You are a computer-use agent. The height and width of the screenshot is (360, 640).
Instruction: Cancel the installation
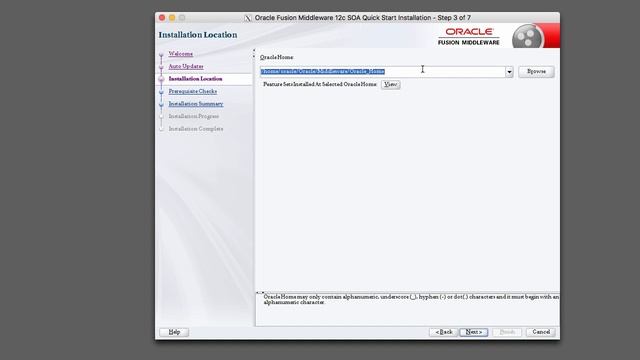click(x=541, y=332)
